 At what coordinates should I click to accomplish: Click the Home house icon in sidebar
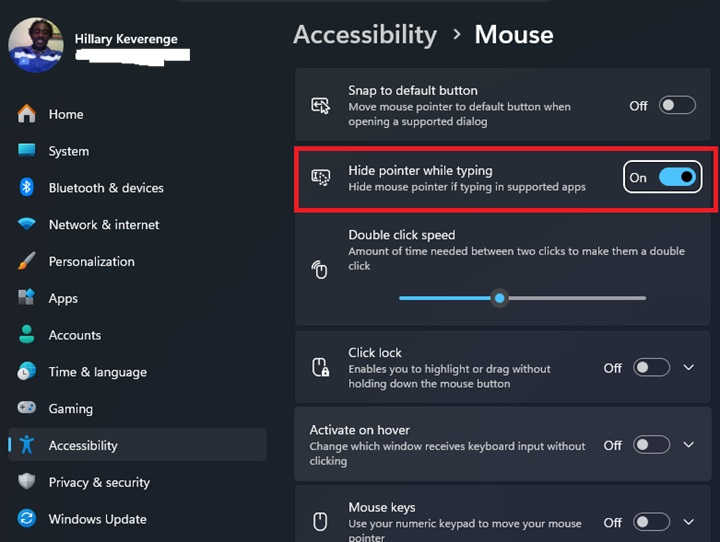click(x=27, y=113)
